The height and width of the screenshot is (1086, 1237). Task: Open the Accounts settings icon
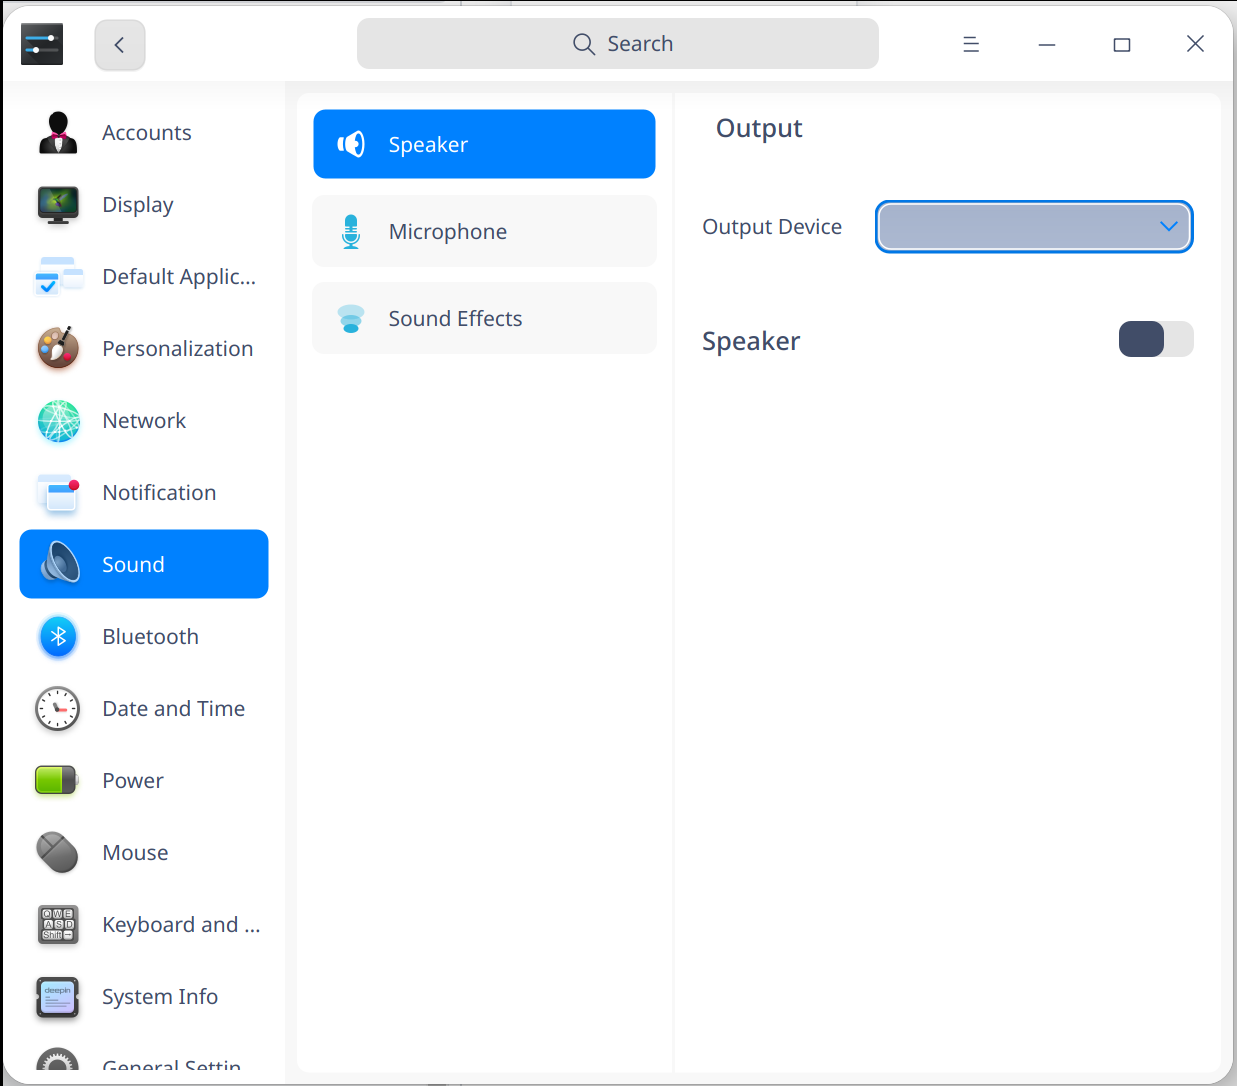[x=57, y=132]
